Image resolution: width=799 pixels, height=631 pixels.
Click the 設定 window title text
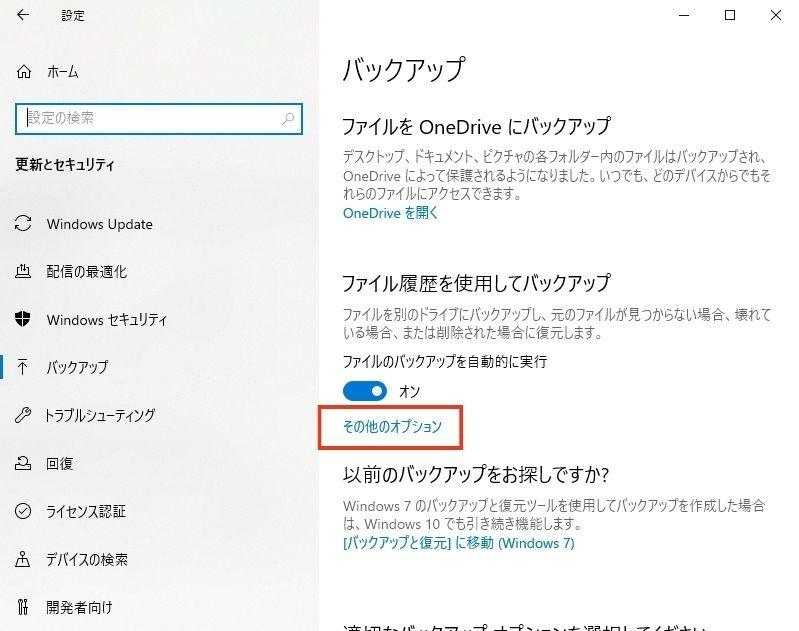click(73, 15)
